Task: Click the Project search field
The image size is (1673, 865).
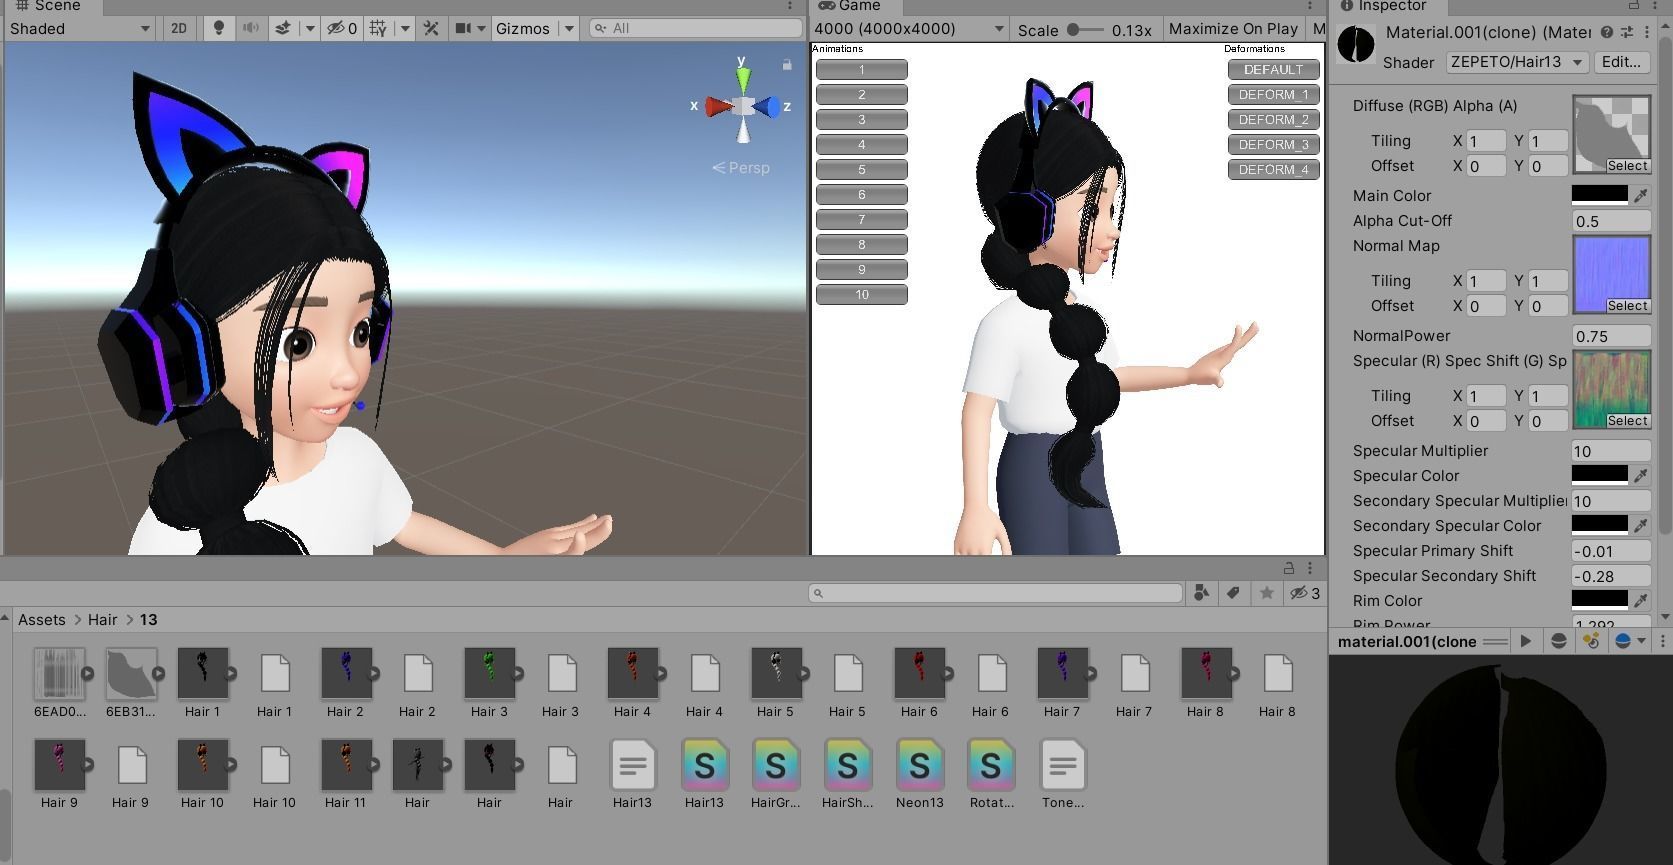Action: pyautogui.click(x=996, y=593)
